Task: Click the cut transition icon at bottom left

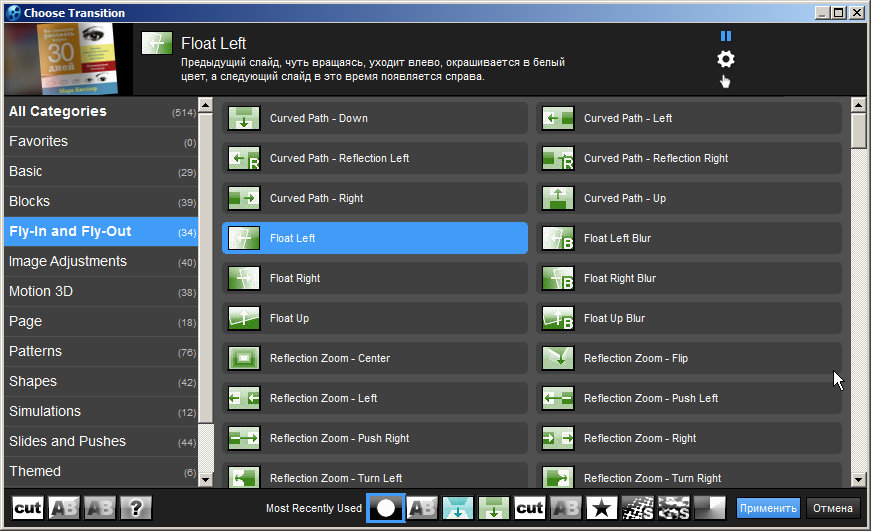Action: (x=28, y=508)
